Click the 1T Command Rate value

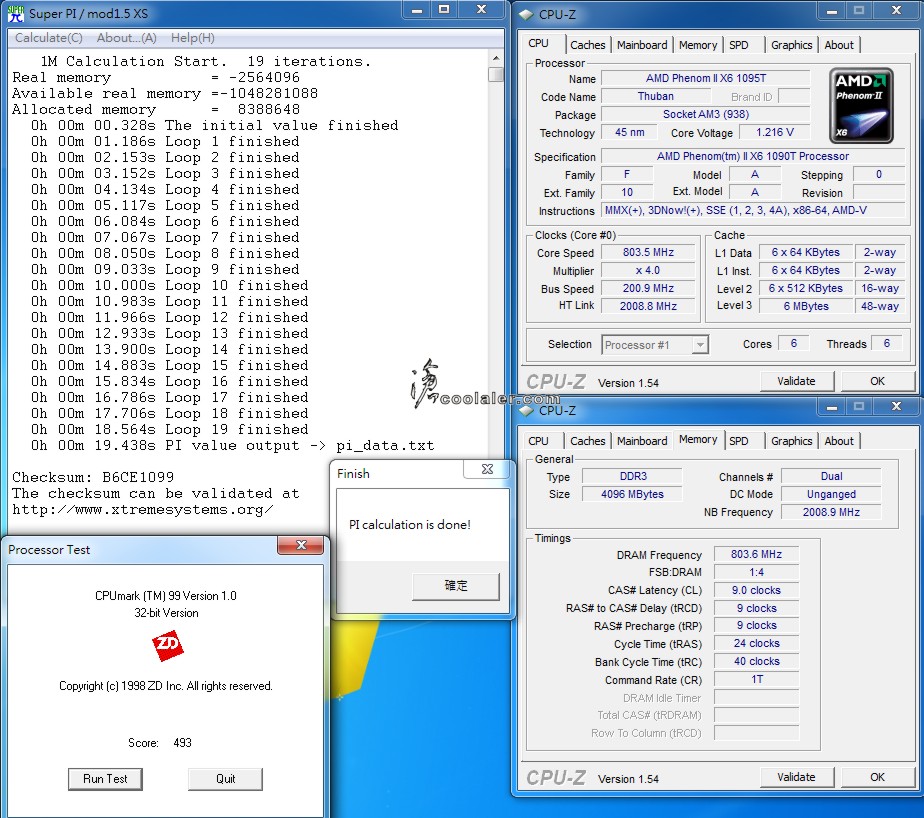(756, 680)
